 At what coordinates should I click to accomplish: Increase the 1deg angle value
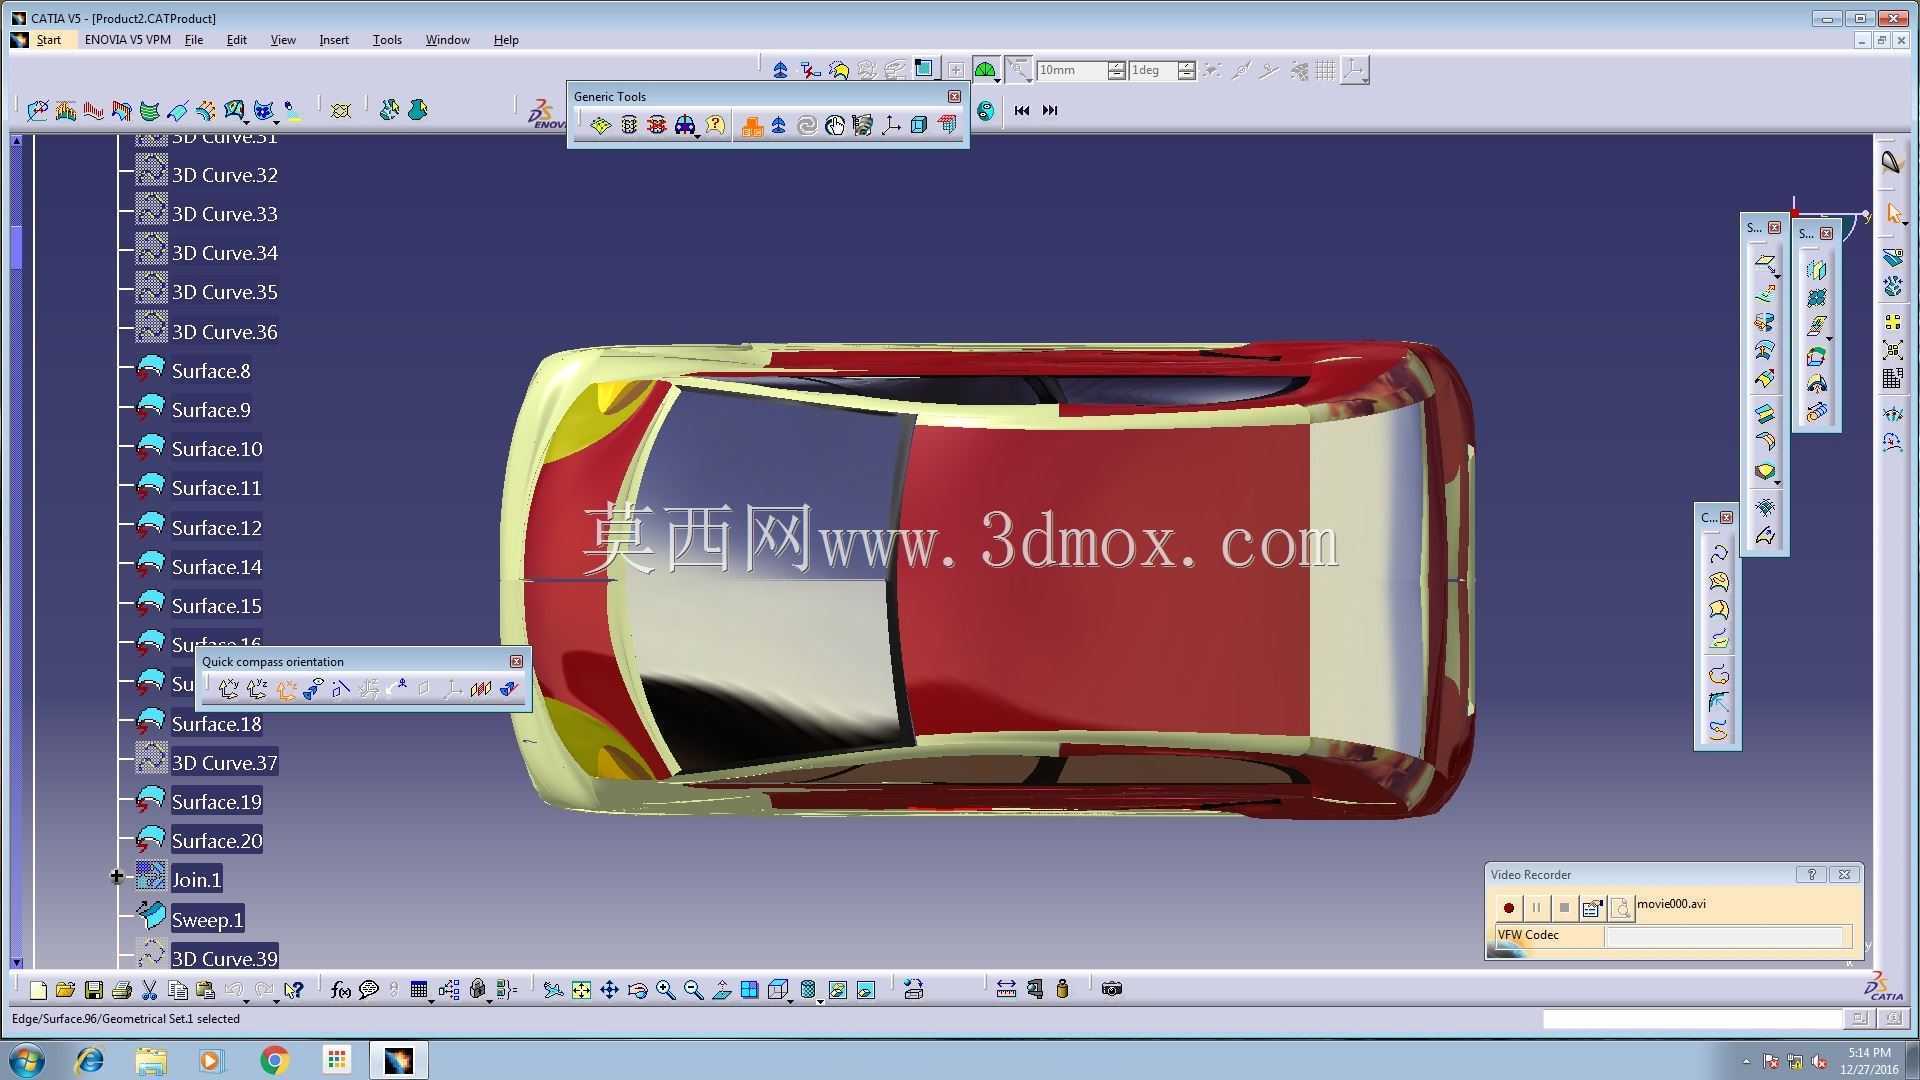[x=1186, y=65]
